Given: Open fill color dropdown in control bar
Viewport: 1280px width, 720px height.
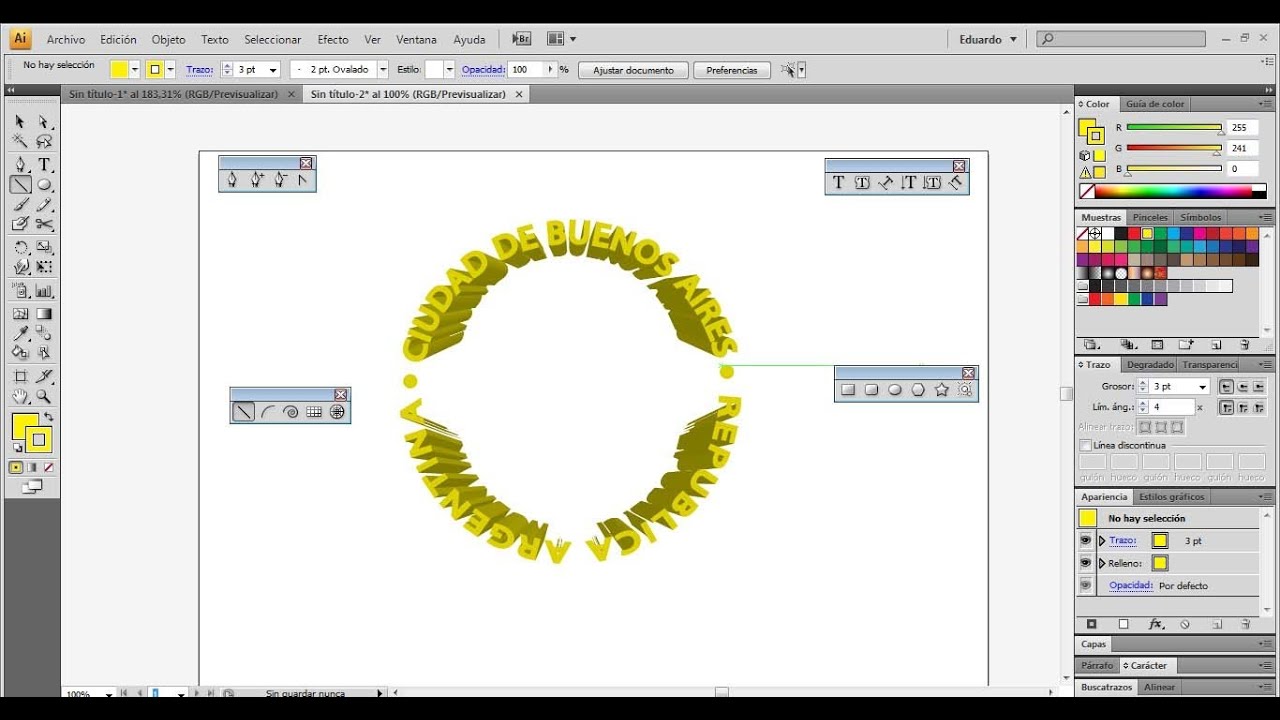Looking at the screenshot, I should pyautogui.click(x=134, y=70).
